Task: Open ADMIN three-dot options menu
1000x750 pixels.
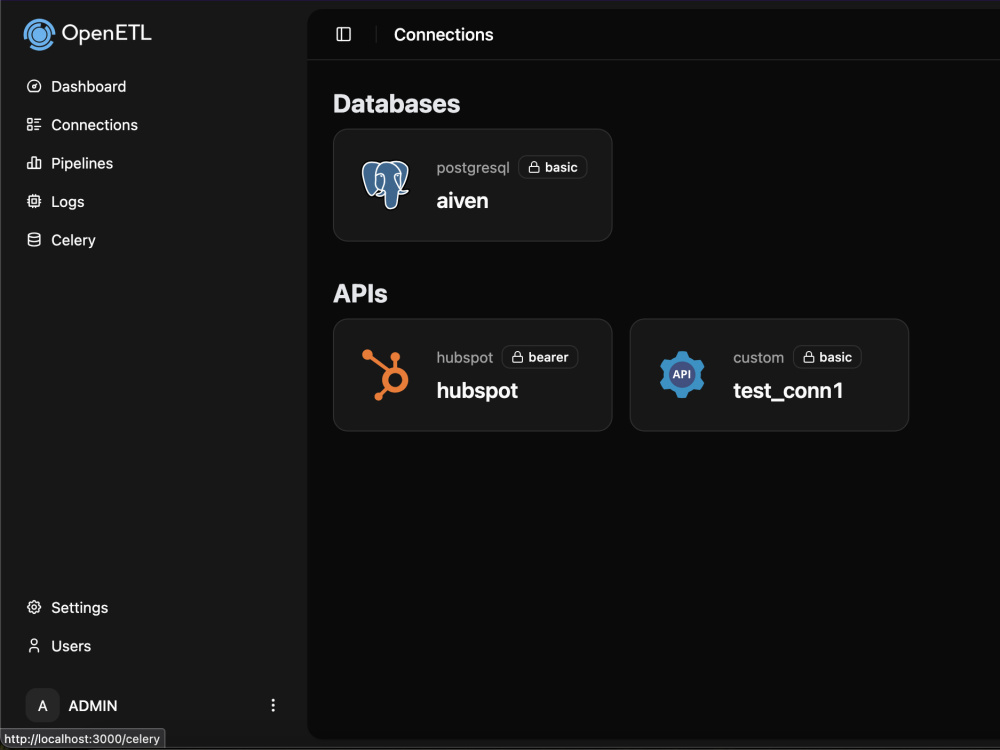Action: (273, 705)
